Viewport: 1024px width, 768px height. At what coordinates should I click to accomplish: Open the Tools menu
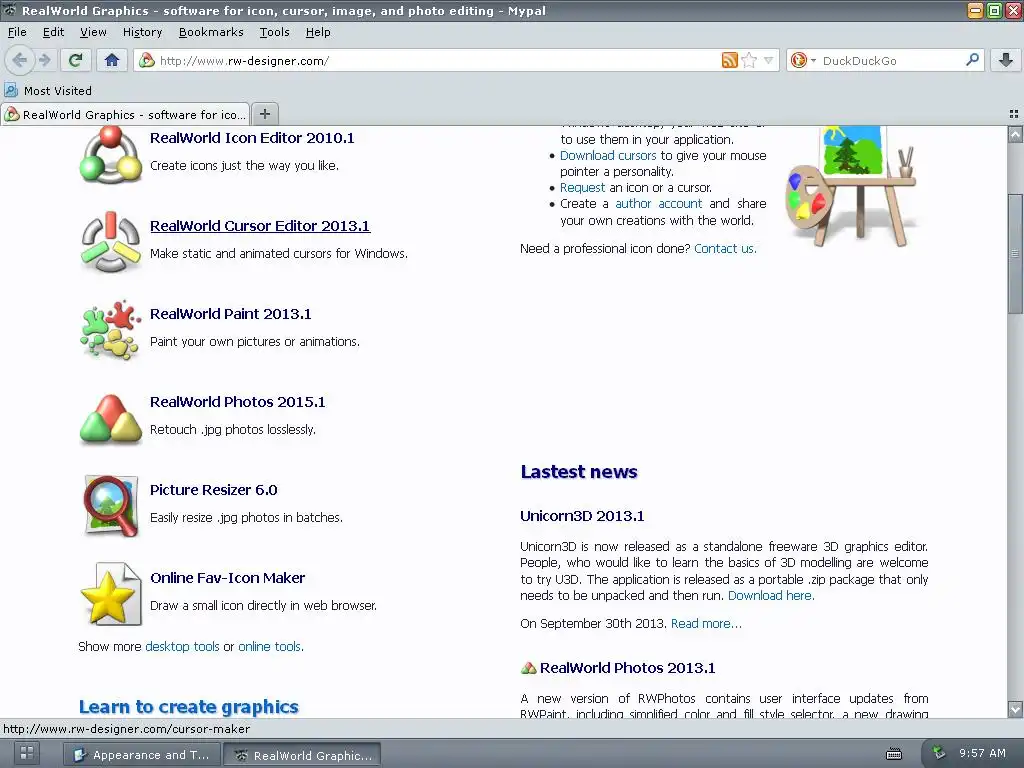tap(274, 32)
